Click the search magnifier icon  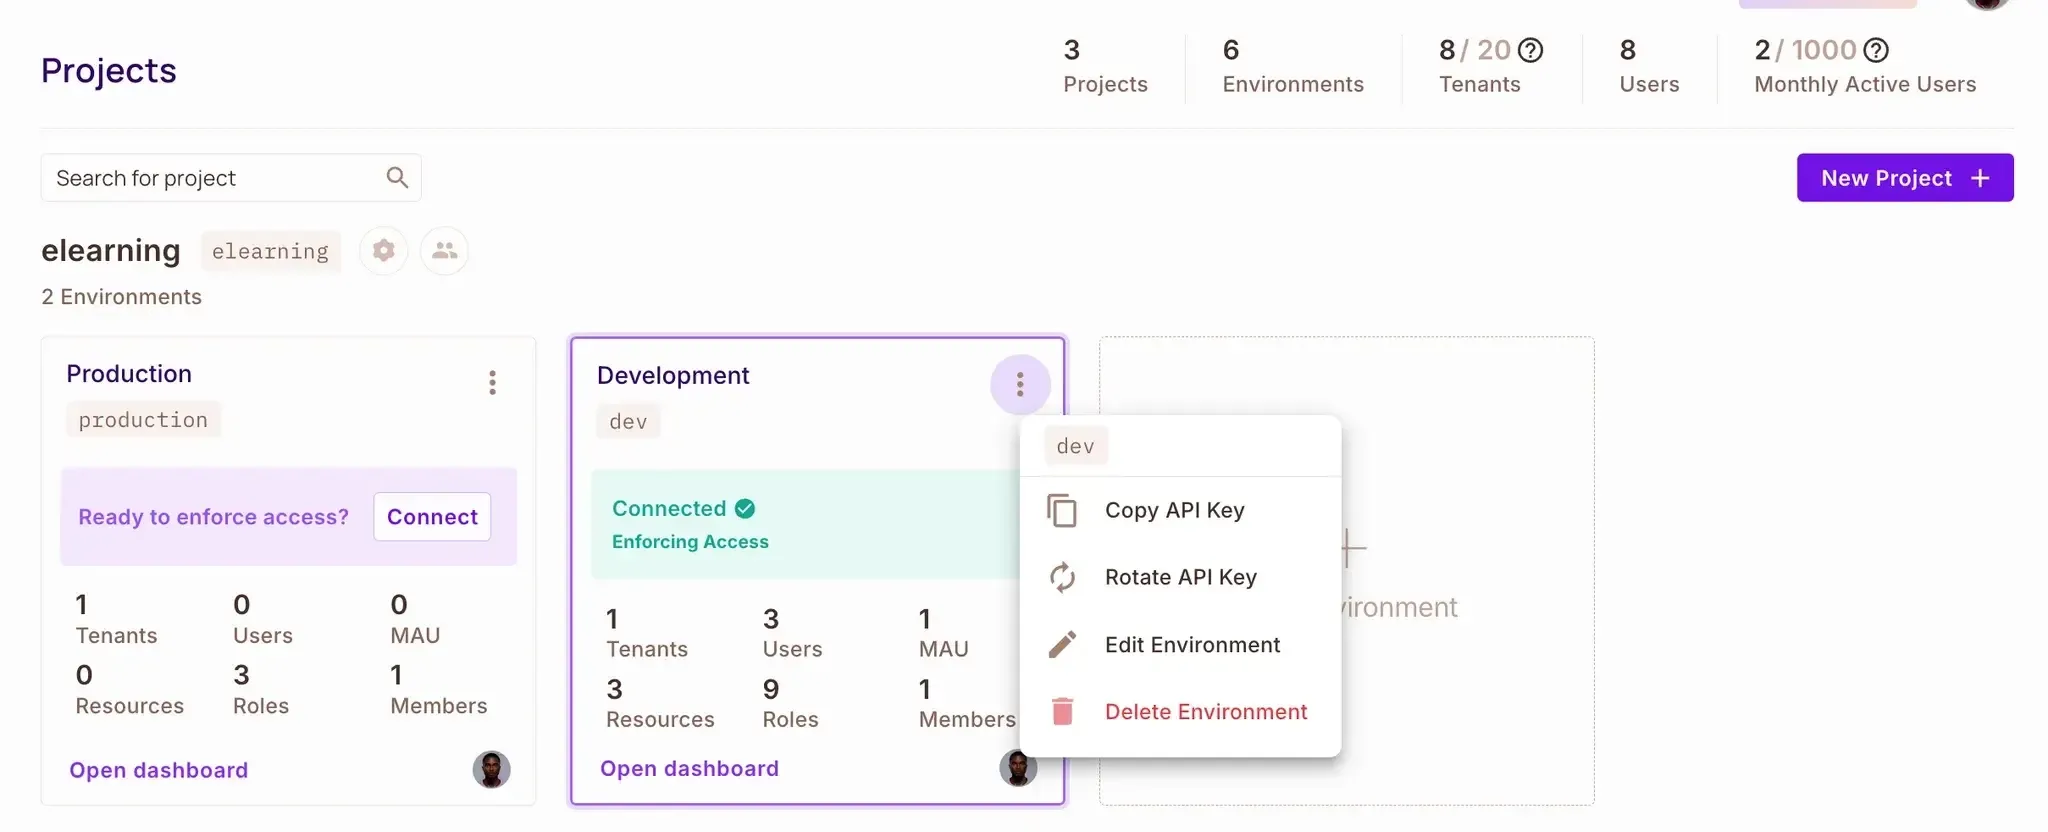coord(397,178)
